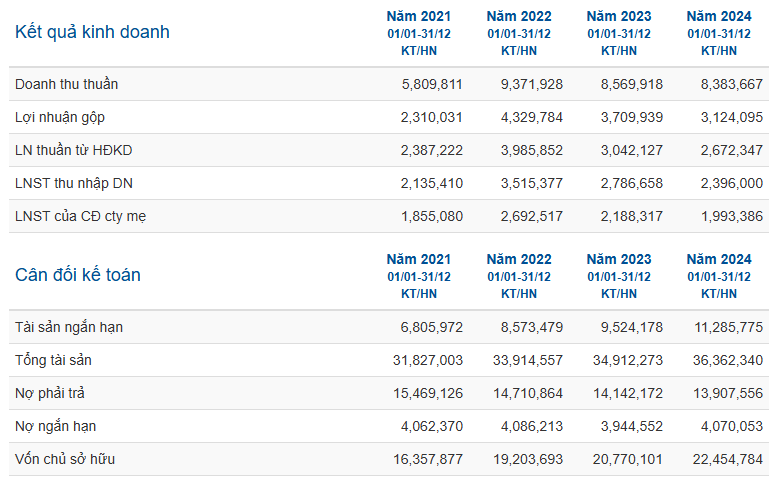Click "Năm 2021" header in Kết quả kinh doanh
The image size is (779, 490).
(x=419, y=16)
